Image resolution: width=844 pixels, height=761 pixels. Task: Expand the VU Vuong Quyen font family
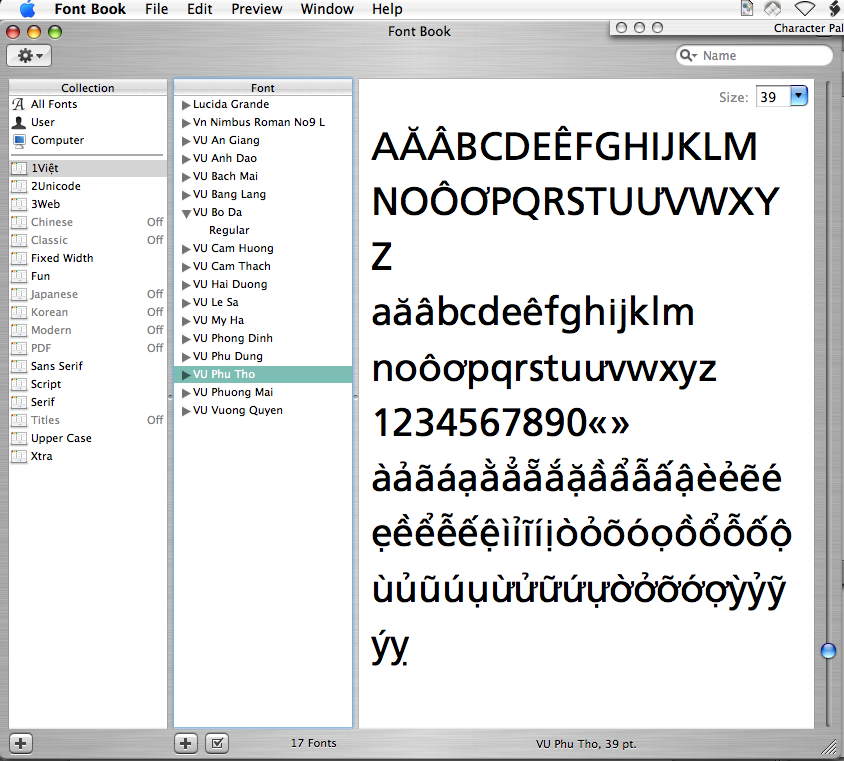[x=186, y=411]
